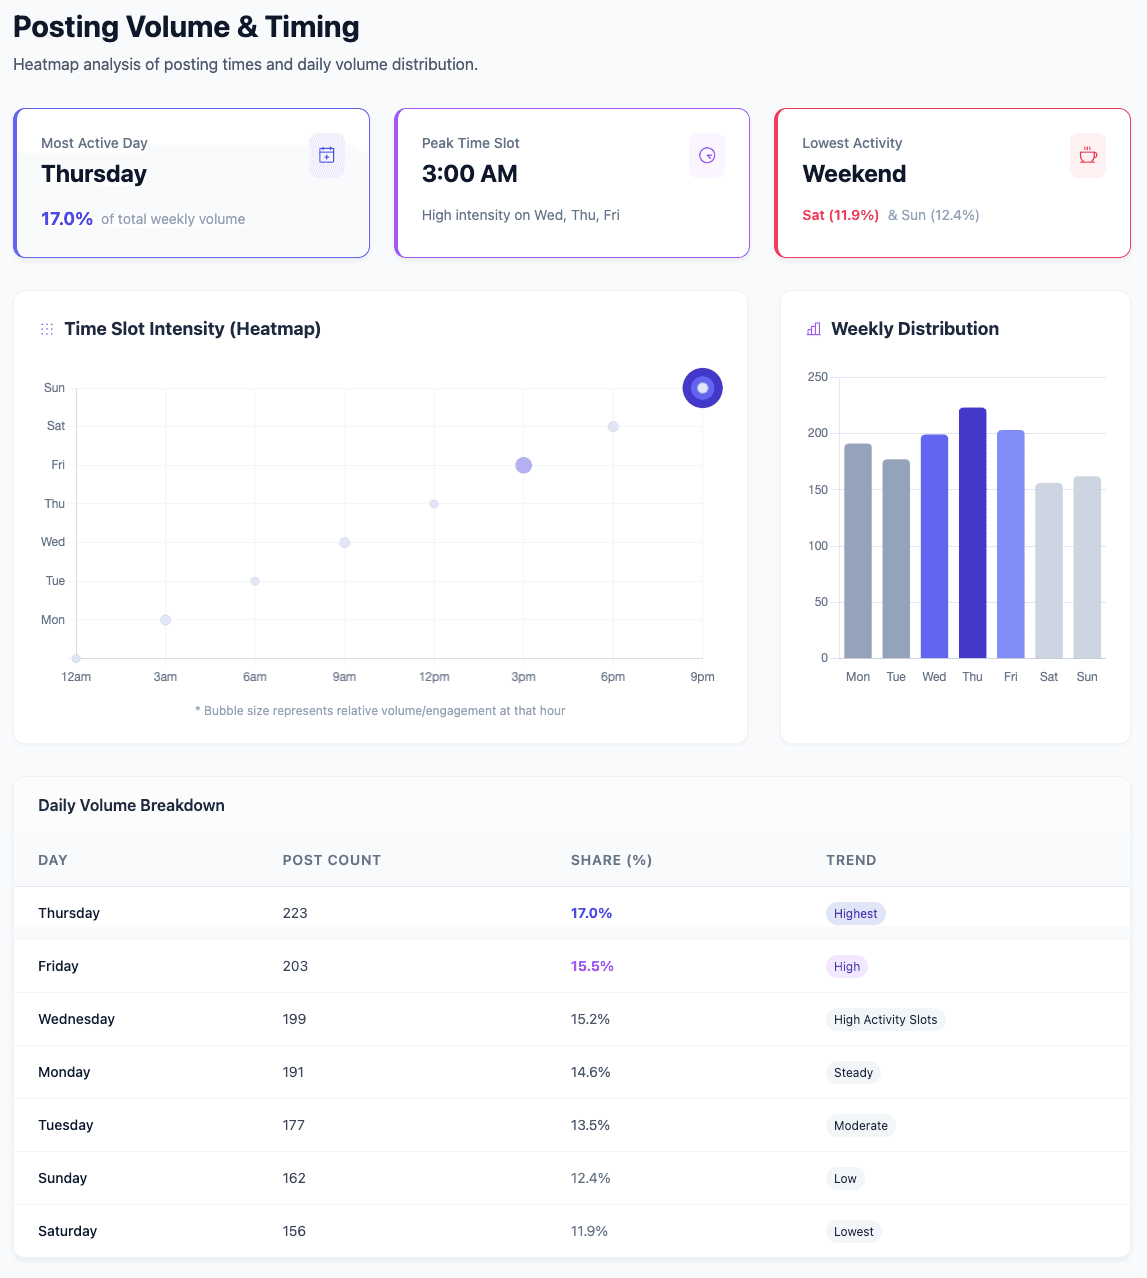Click the calendar icon in Most Active Day card
The image size is (1147, 1278).
[x=326, y=155]
